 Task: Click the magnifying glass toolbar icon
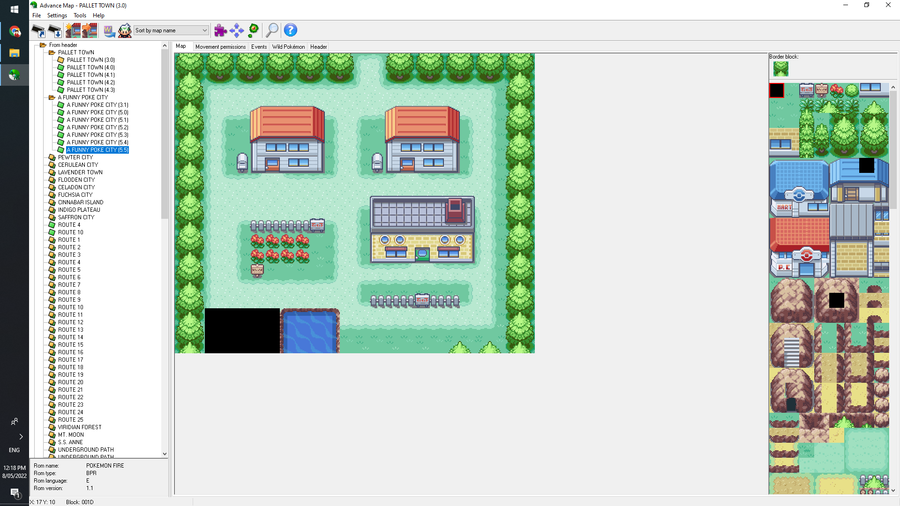click(272, 30)
